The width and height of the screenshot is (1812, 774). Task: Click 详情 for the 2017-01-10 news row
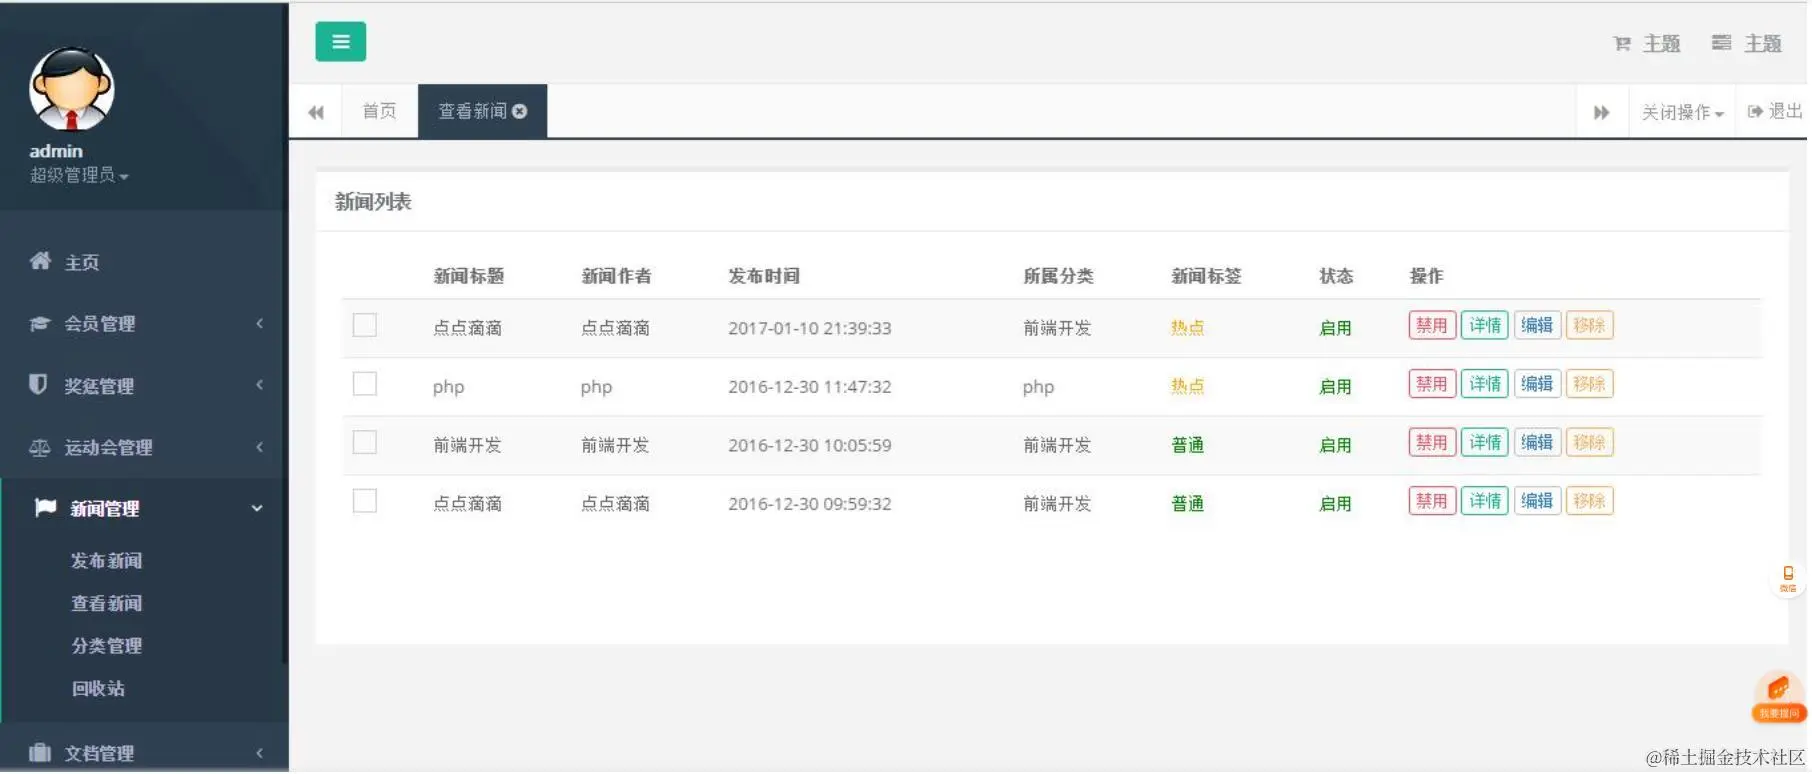[1485, 326]
